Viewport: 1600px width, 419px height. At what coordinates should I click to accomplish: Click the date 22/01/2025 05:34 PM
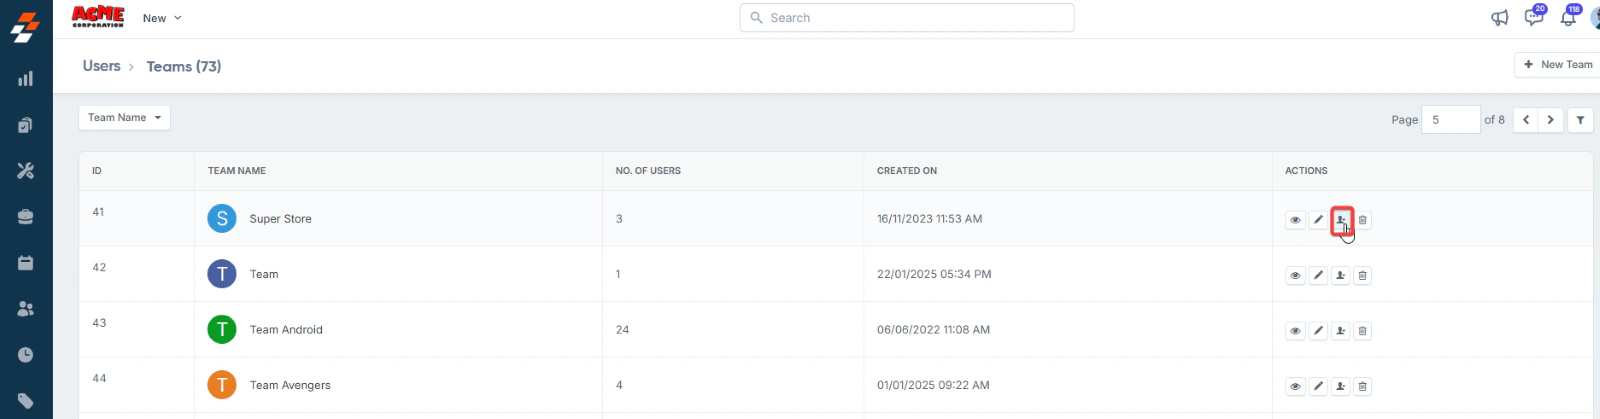coord(934,274)
